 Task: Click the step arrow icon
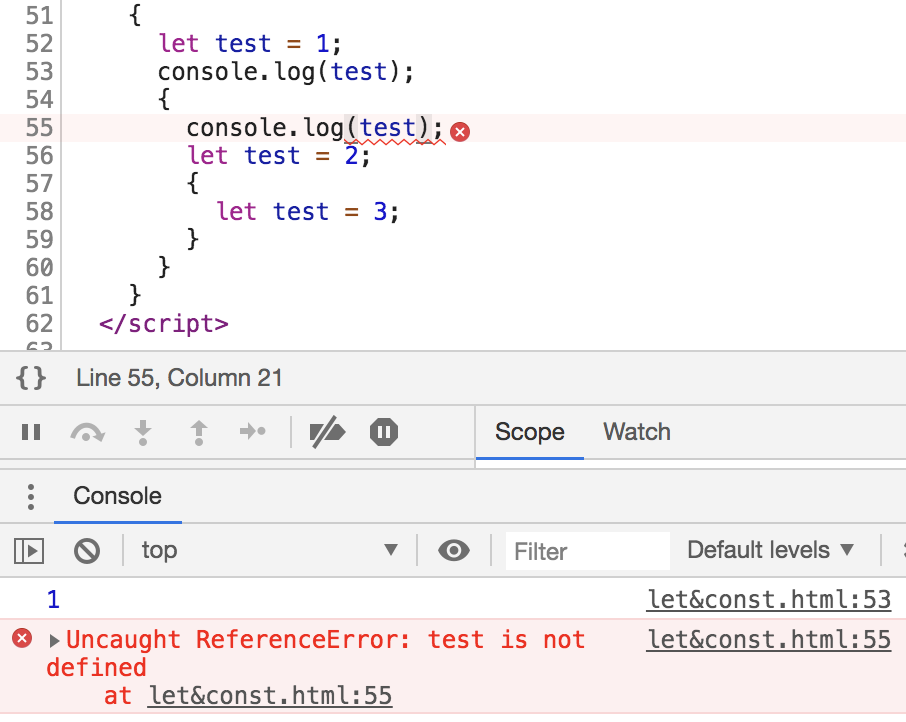[252, 432]
